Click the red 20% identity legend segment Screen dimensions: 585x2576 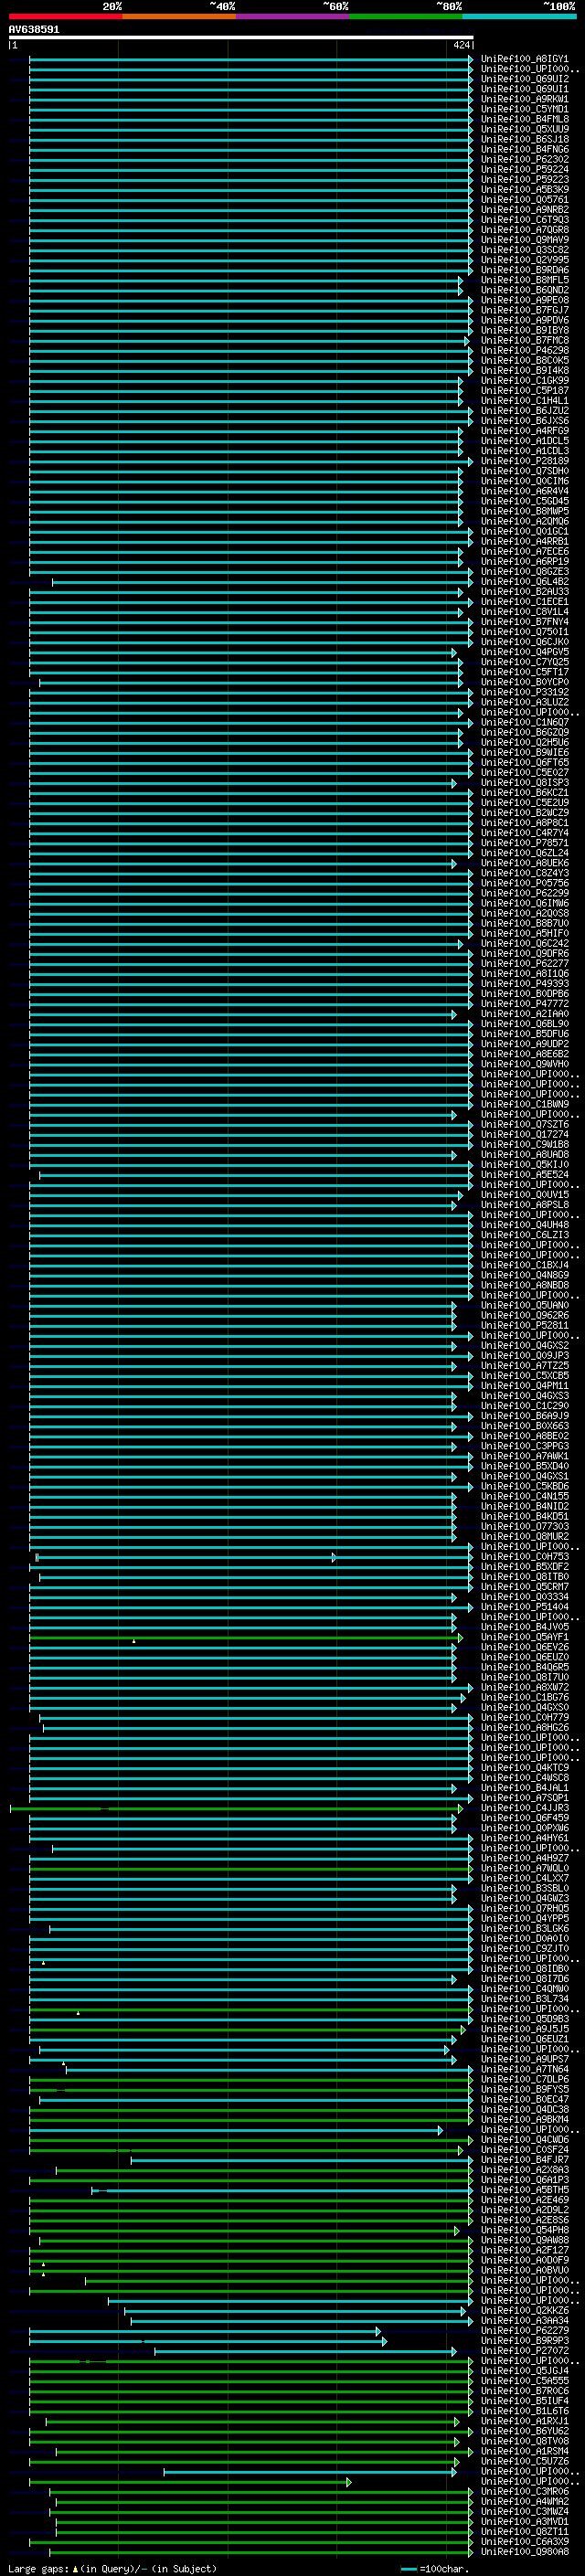click(65, 16)
